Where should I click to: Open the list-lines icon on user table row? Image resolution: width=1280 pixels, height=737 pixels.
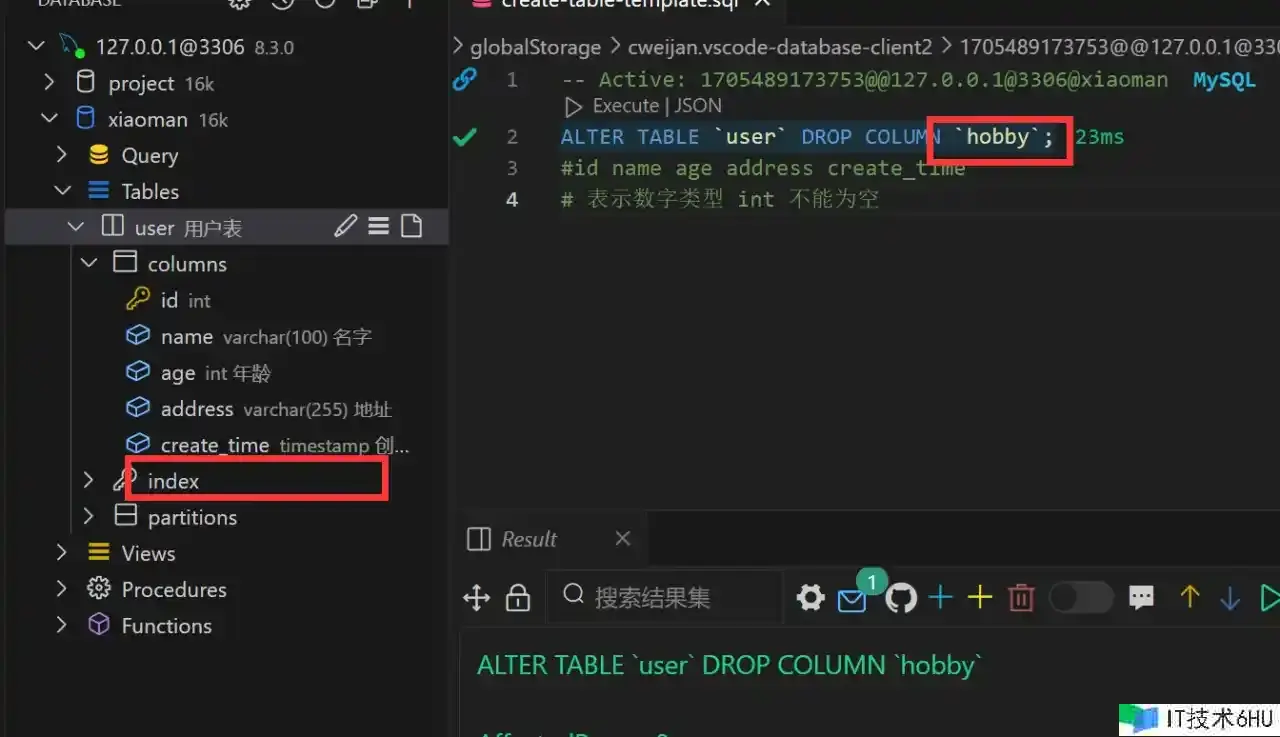[379, 227]
